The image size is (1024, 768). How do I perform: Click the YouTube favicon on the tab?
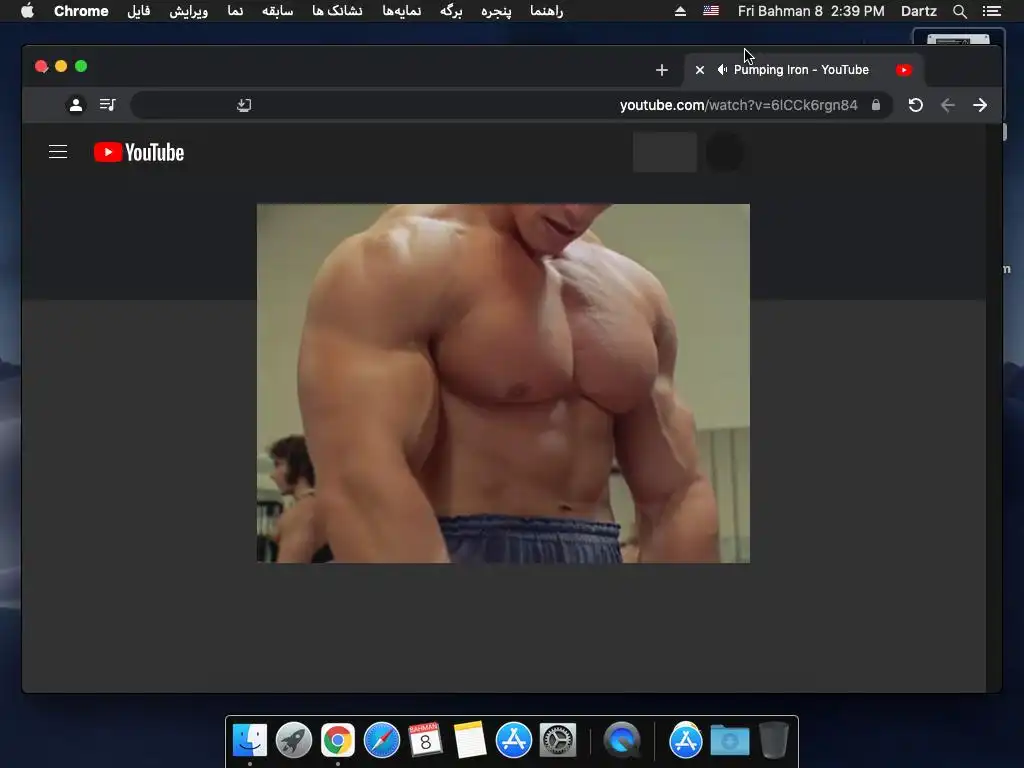[904, 70]
